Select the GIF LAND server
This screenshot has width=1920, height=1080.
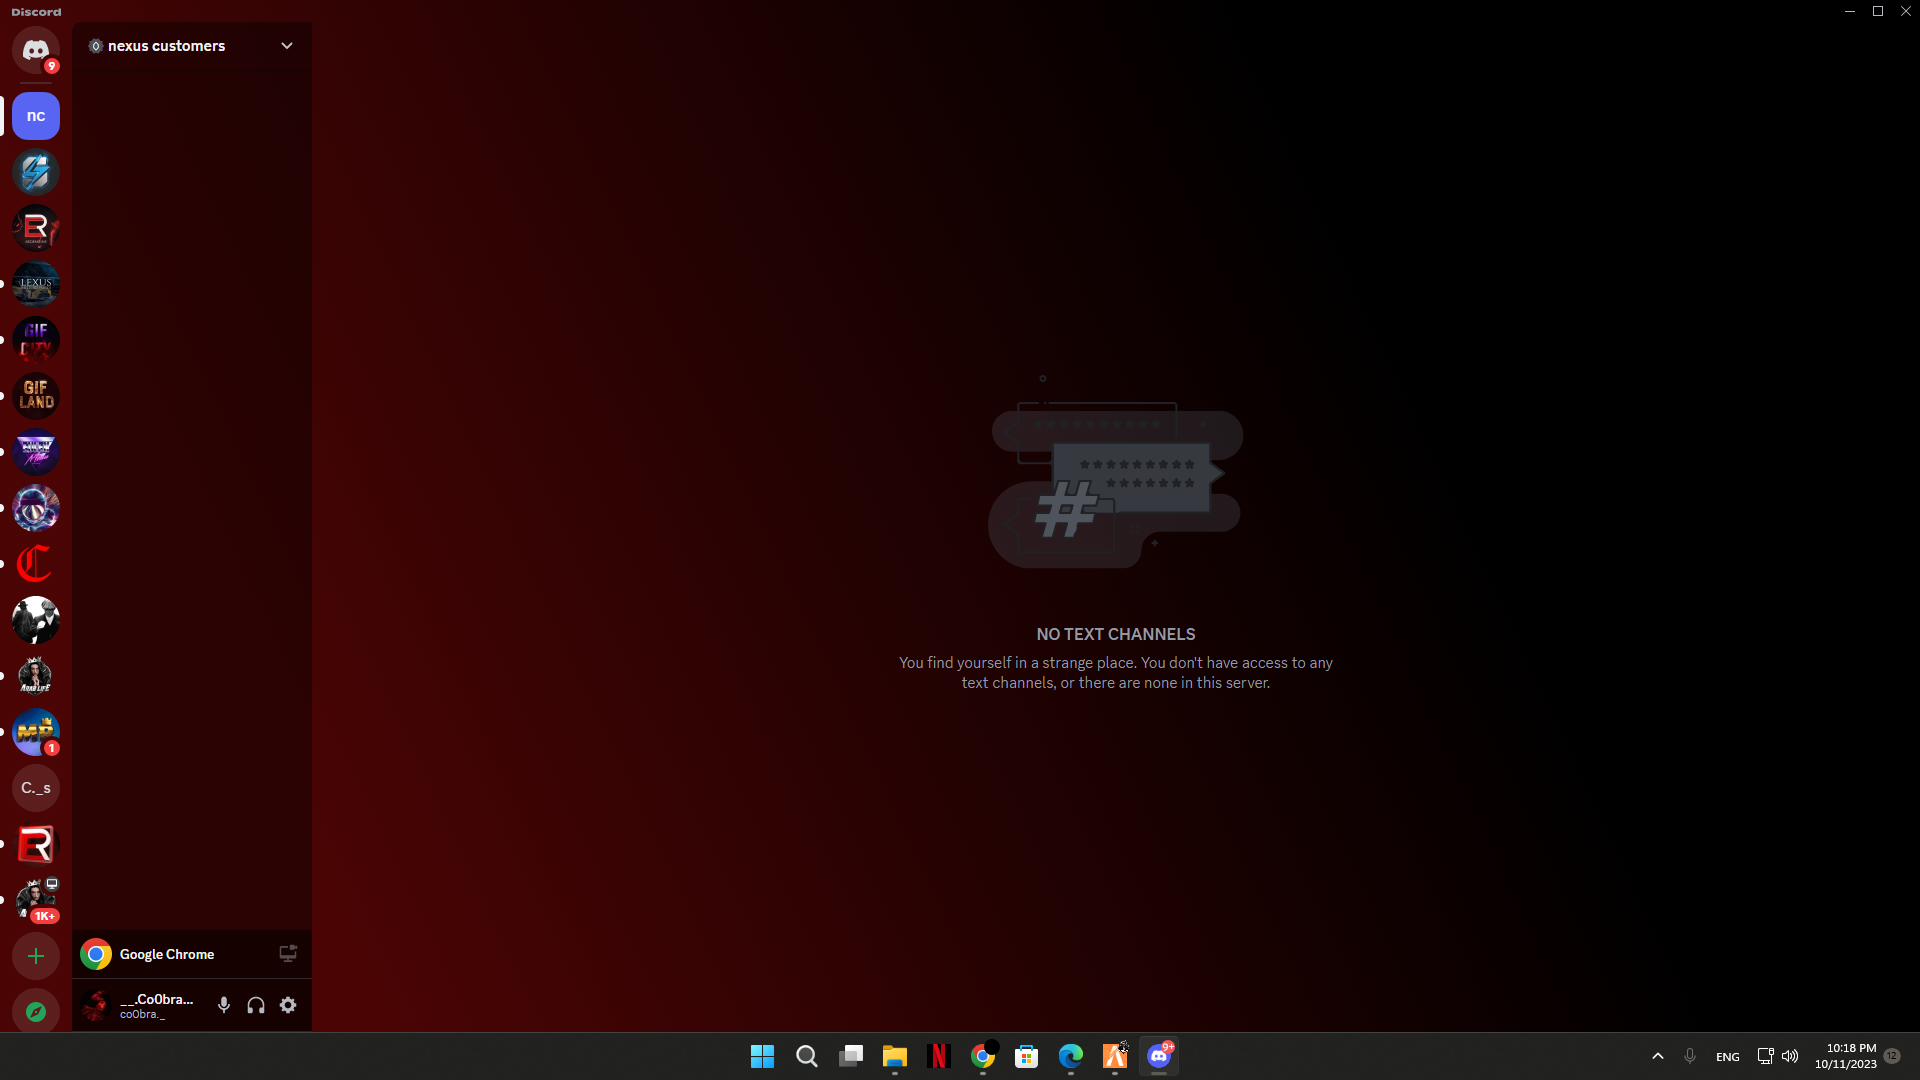click(x=36, y=396)
